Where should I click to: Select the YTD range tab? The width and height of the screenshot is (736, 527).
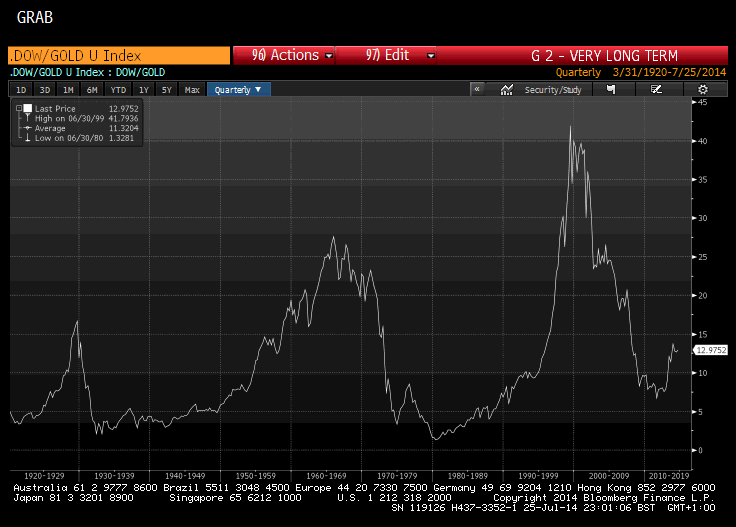click(118, 90)
